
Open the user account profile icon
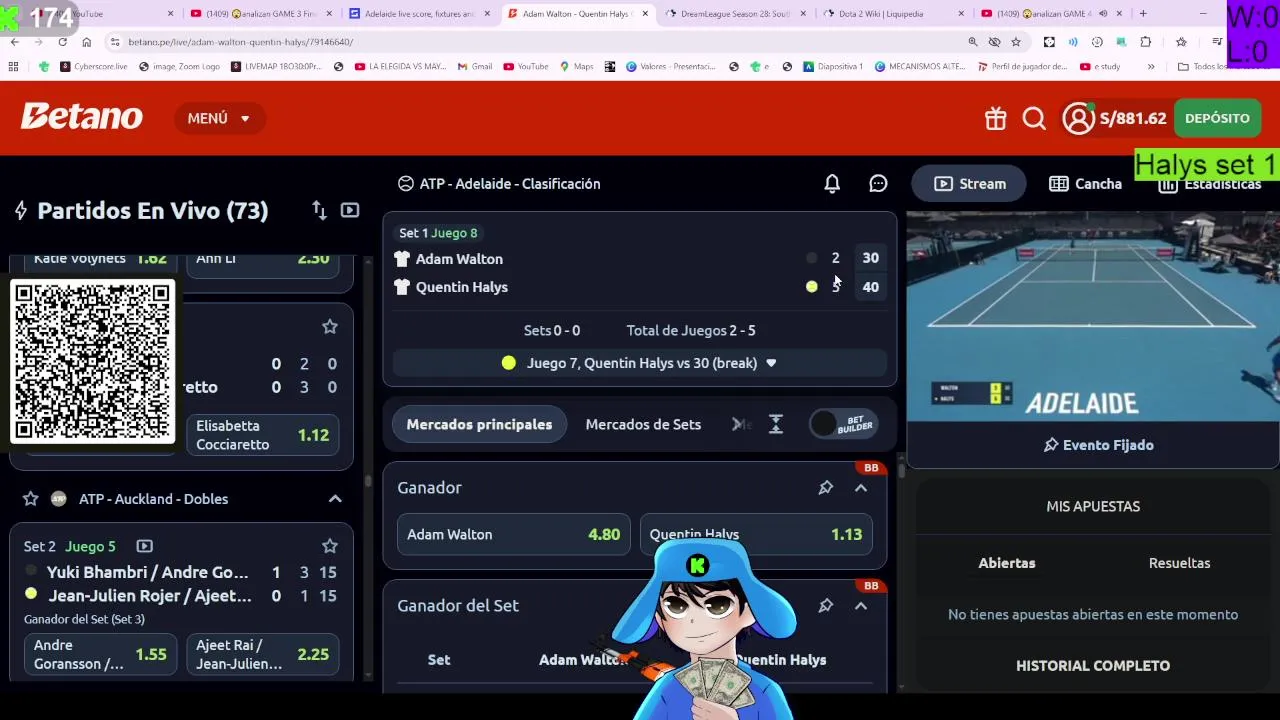(1078, 118)
